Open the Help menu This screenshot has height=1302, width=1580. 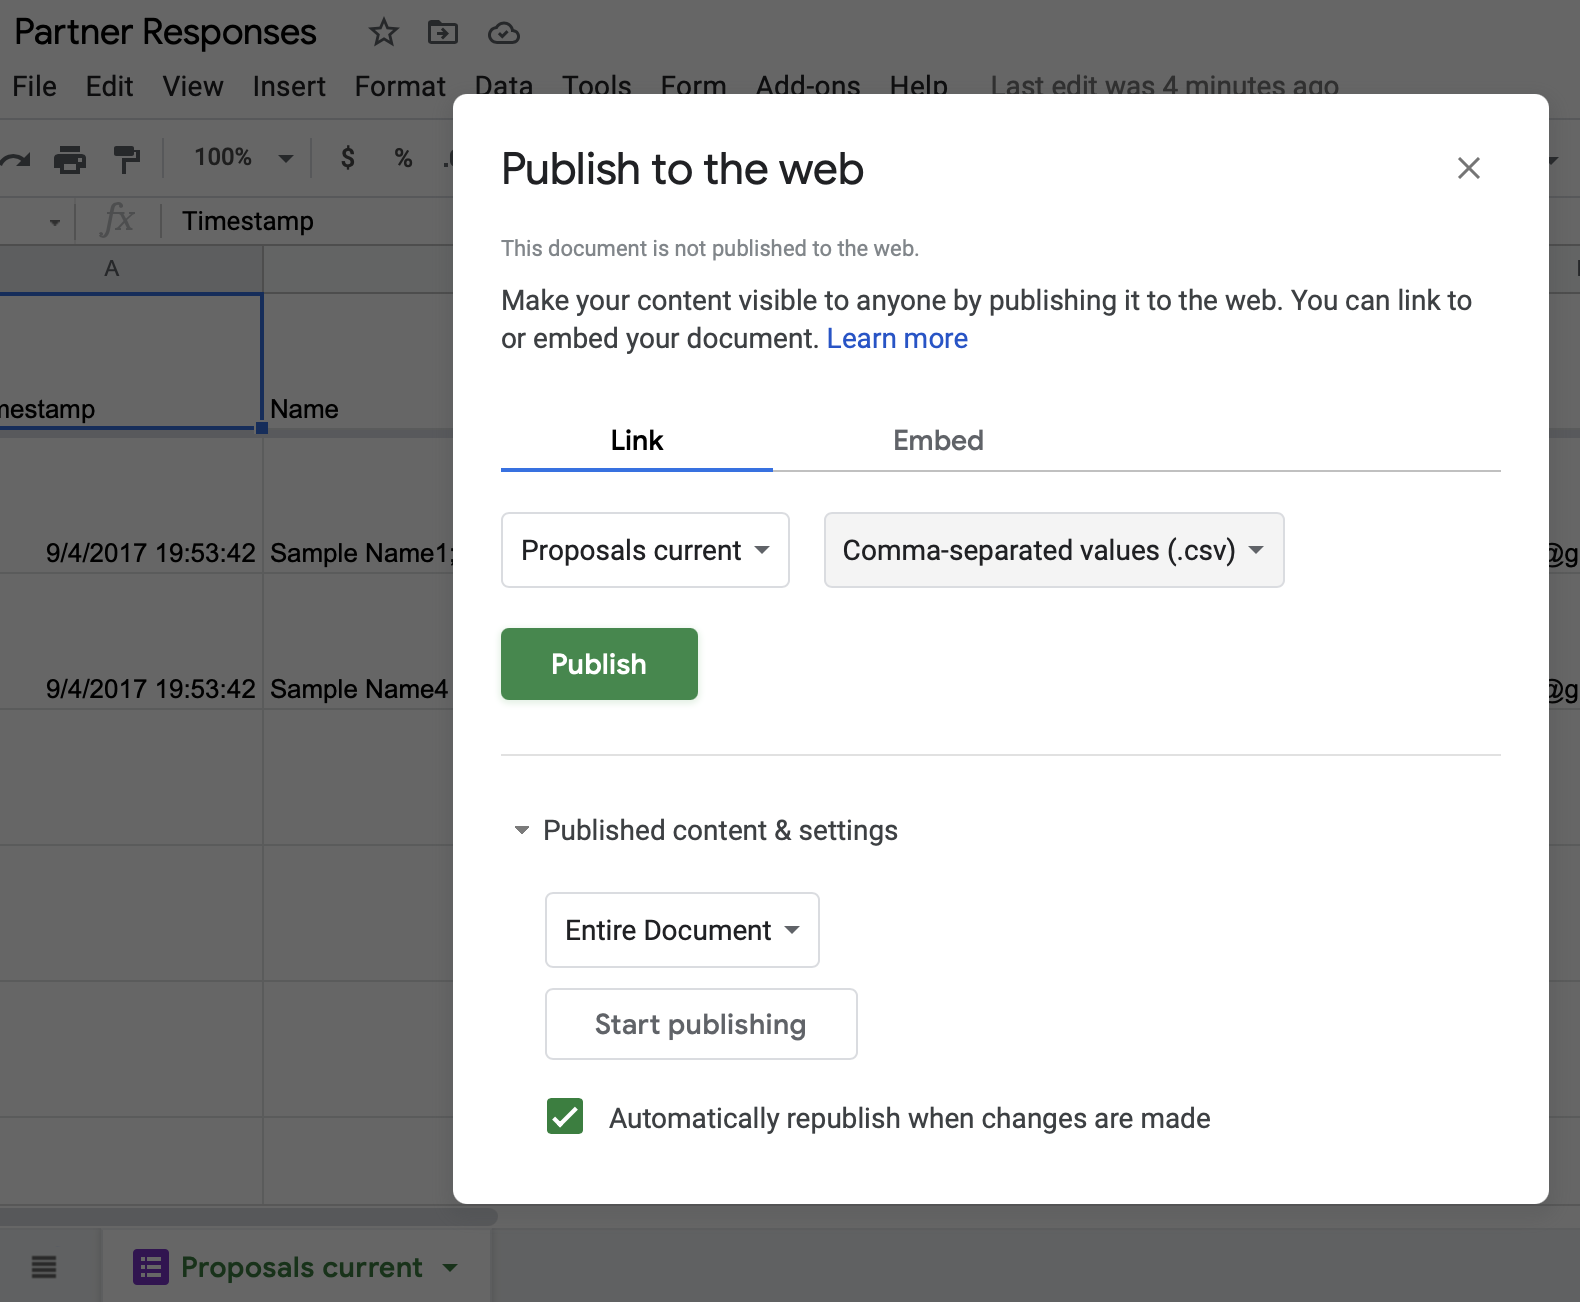pyautogui.click(x=918, y=86)
